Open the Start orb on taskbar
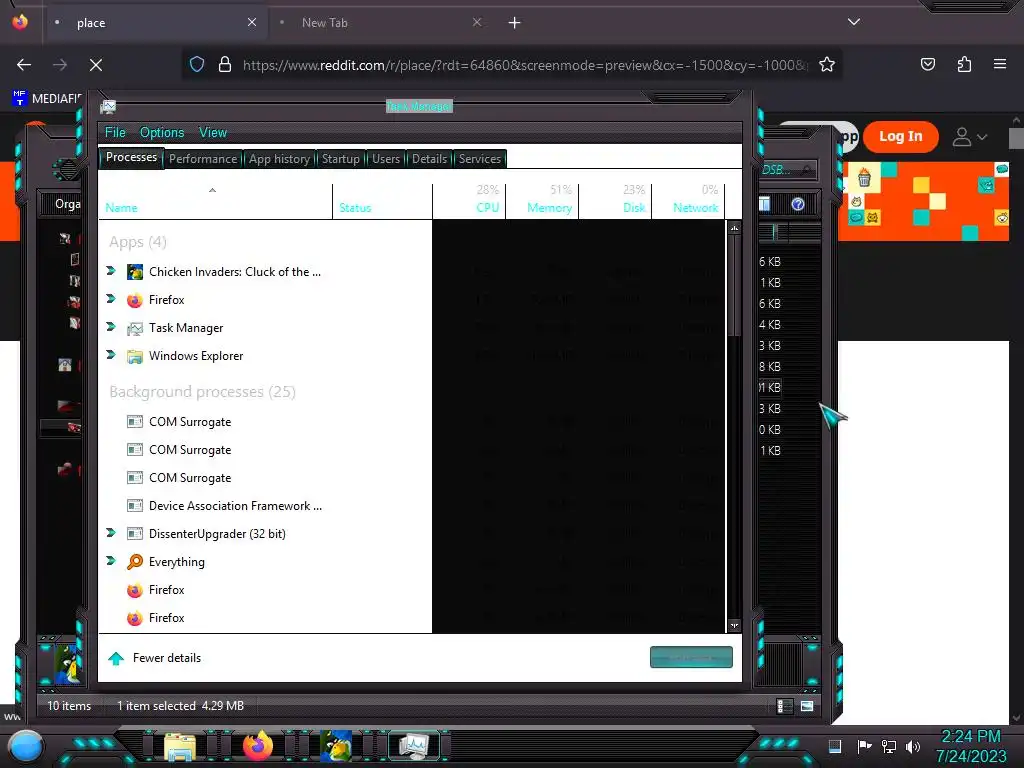 point(26,746)
